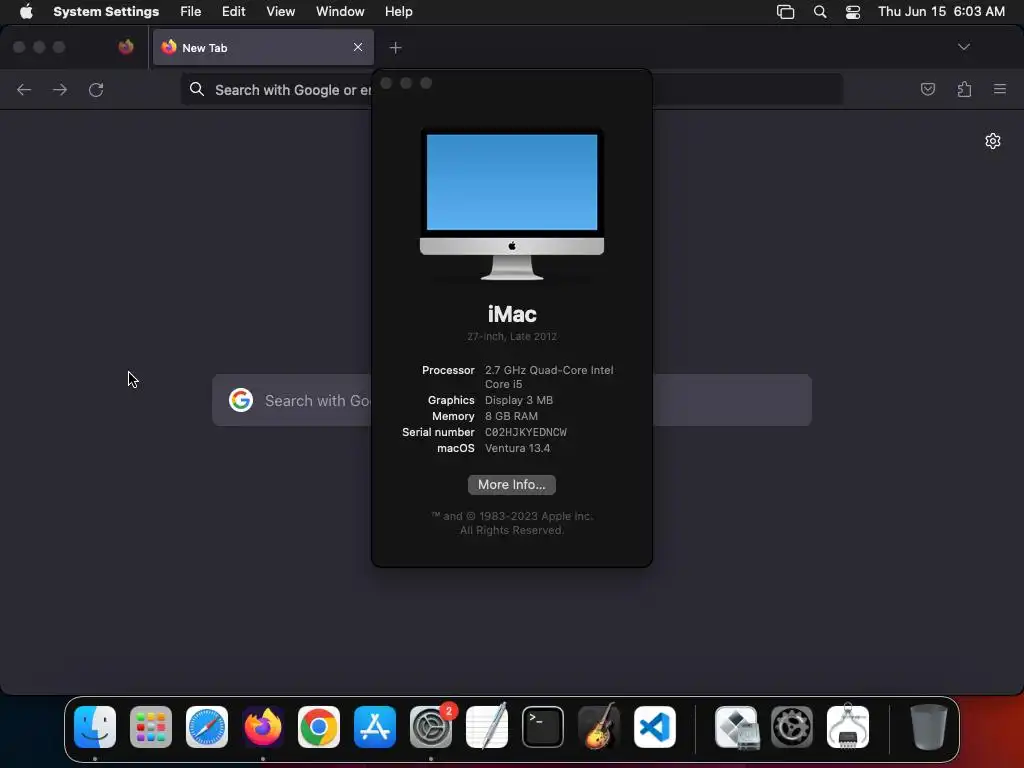This screenshot has width=1024, height=768.
Task: Launch Visual Studio Code from the Dock
Action: 655,727
